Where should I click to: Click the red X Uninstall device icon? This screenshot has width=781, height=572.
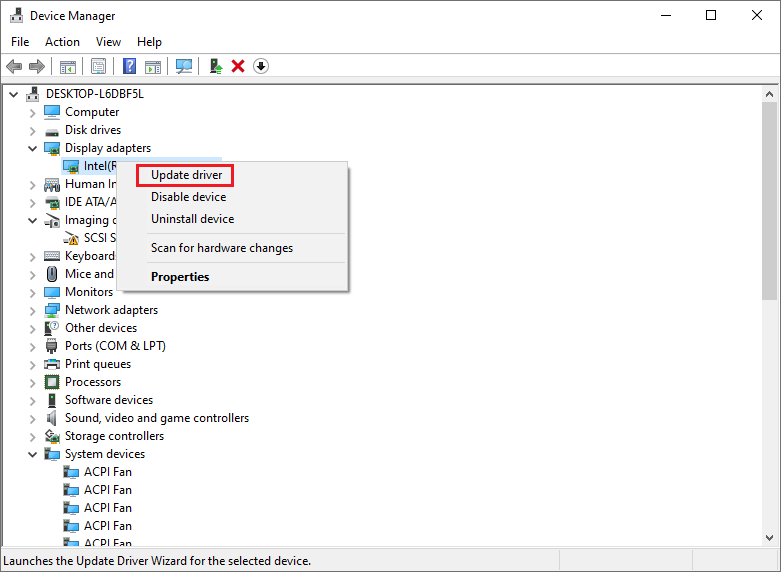tap(238, 66)
